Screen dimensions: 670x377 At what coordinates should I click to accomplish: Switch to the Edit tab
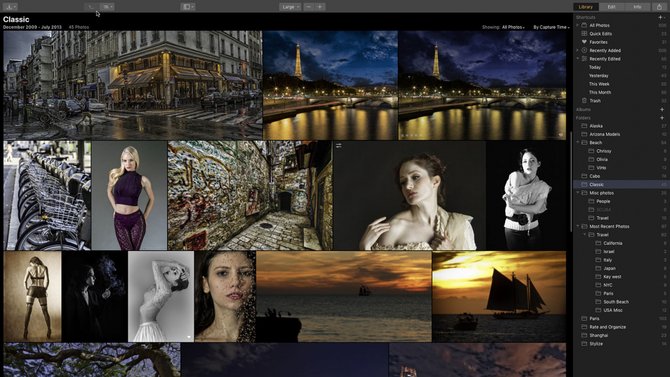pos(611,7)
